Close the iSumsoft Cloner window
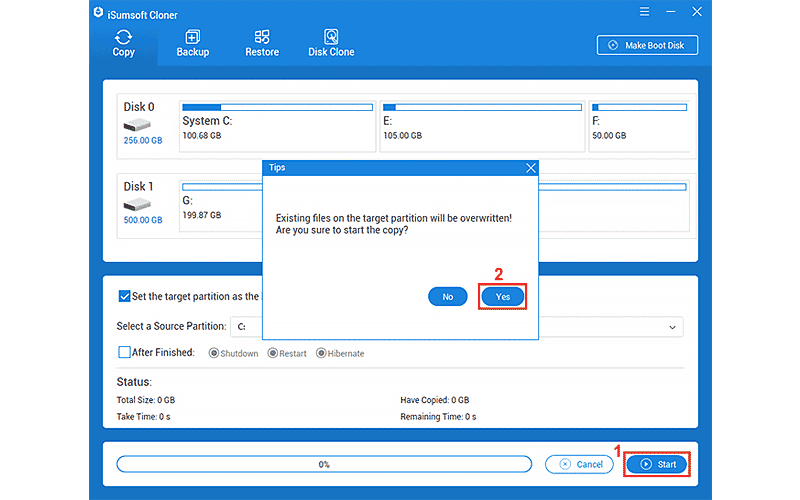 pyautogui.click(x=697, y=12)
